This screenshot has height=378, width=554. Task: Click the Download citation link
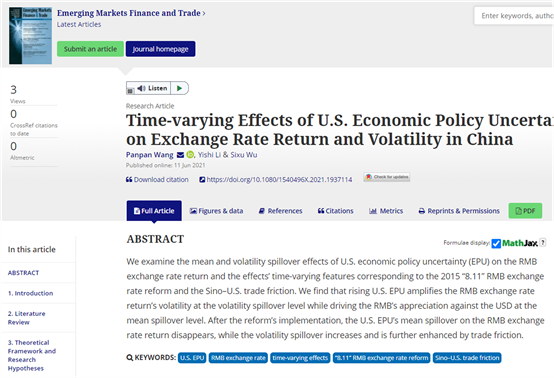click(157, 179)
